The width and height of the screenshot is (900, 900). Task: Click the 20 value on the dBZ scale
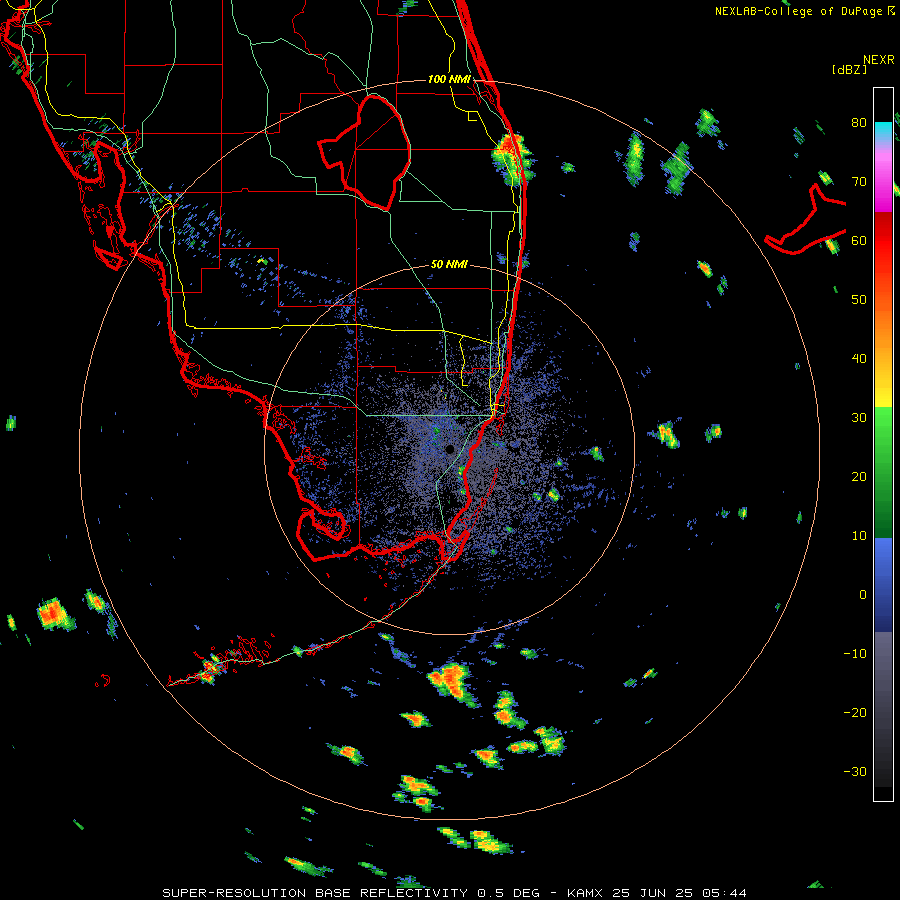coord(859,476)
